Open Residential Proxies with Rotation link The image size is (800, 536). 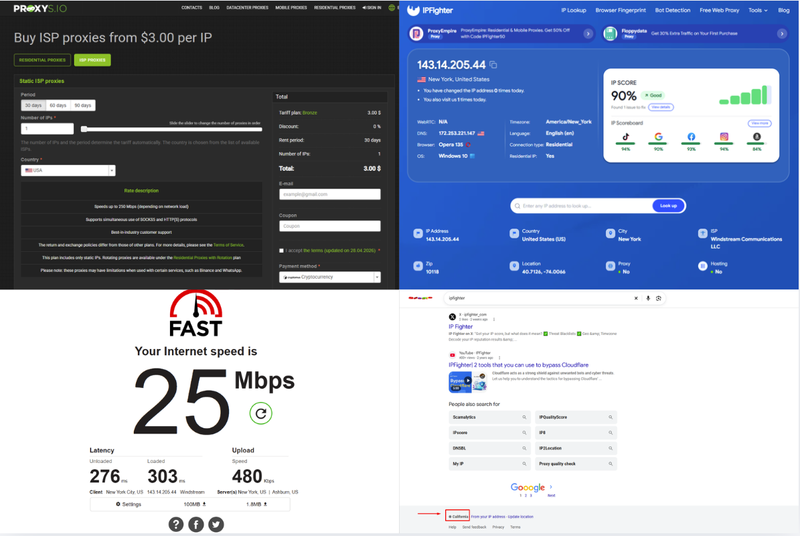[x=203, y=258]
